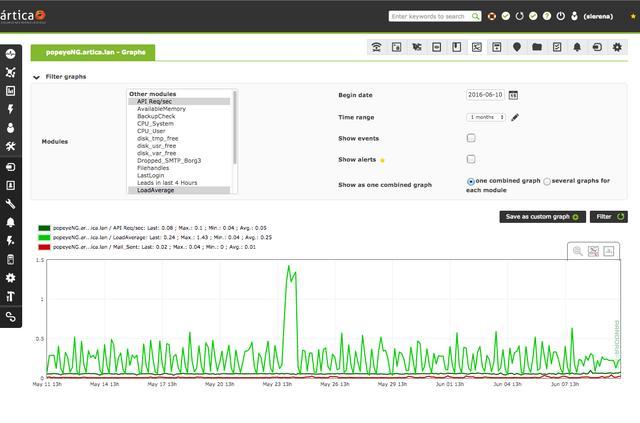Open the bell alerts icon in agent toolbar

[x=577, y=47]
